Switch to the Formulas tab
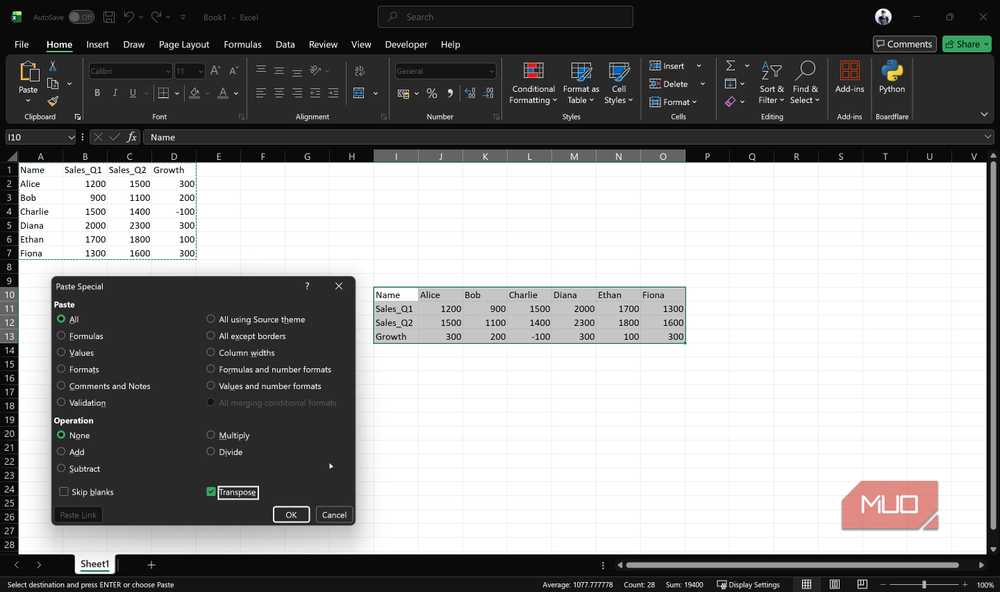1000x592 pixels. click(x=242, y=44)
